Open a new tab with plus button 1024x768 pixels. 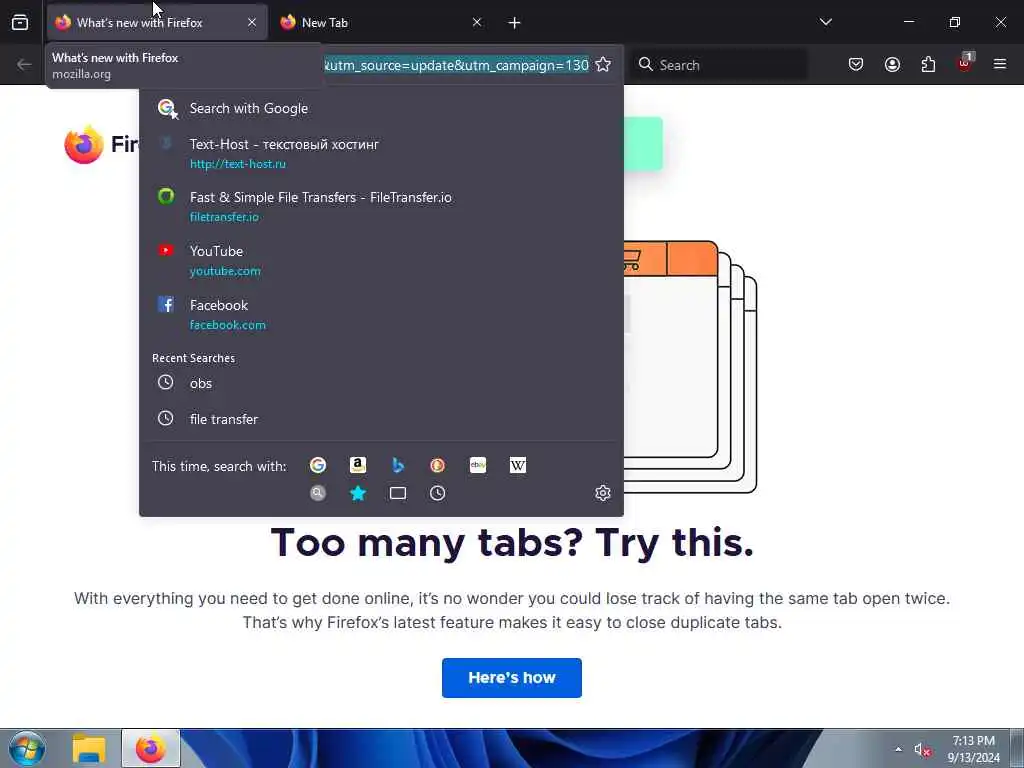click(514, 23)
